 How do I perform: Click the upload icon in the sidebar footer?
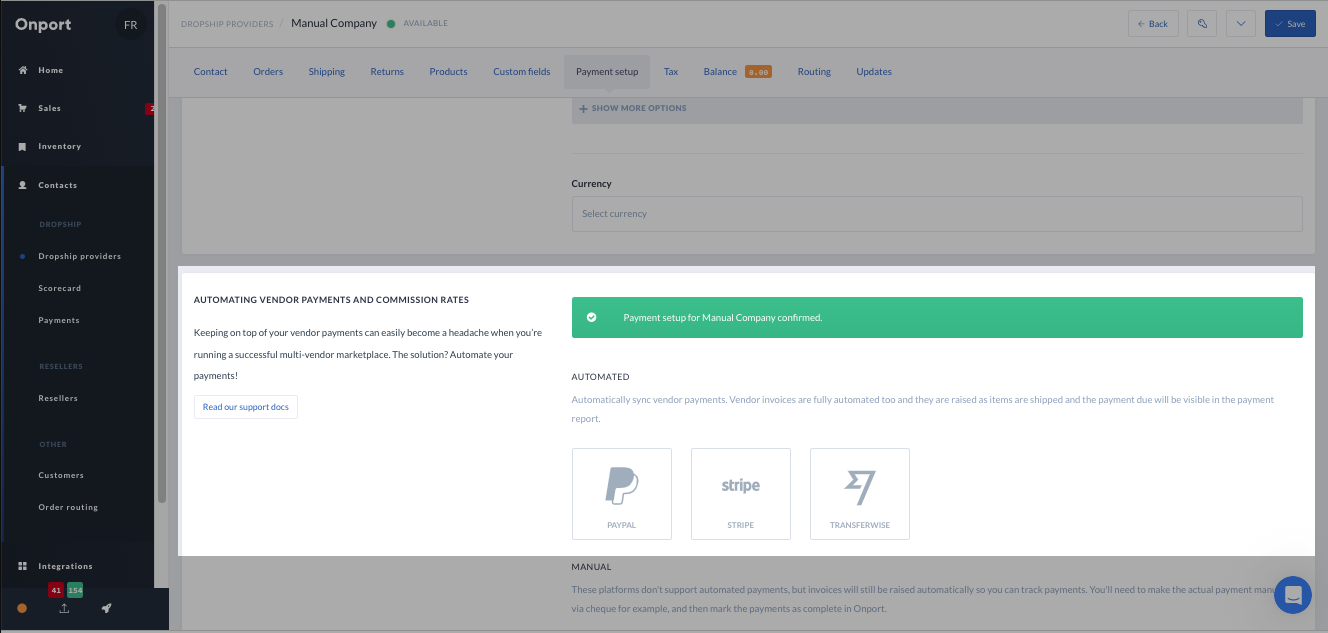click(x=64, y=608)
